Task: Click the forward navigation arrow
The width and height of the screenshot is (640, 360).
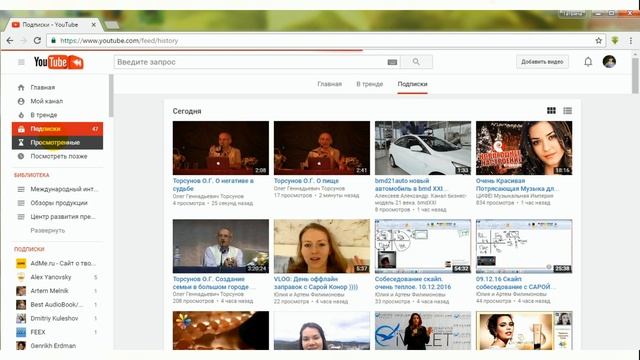Action: [24, 40]
